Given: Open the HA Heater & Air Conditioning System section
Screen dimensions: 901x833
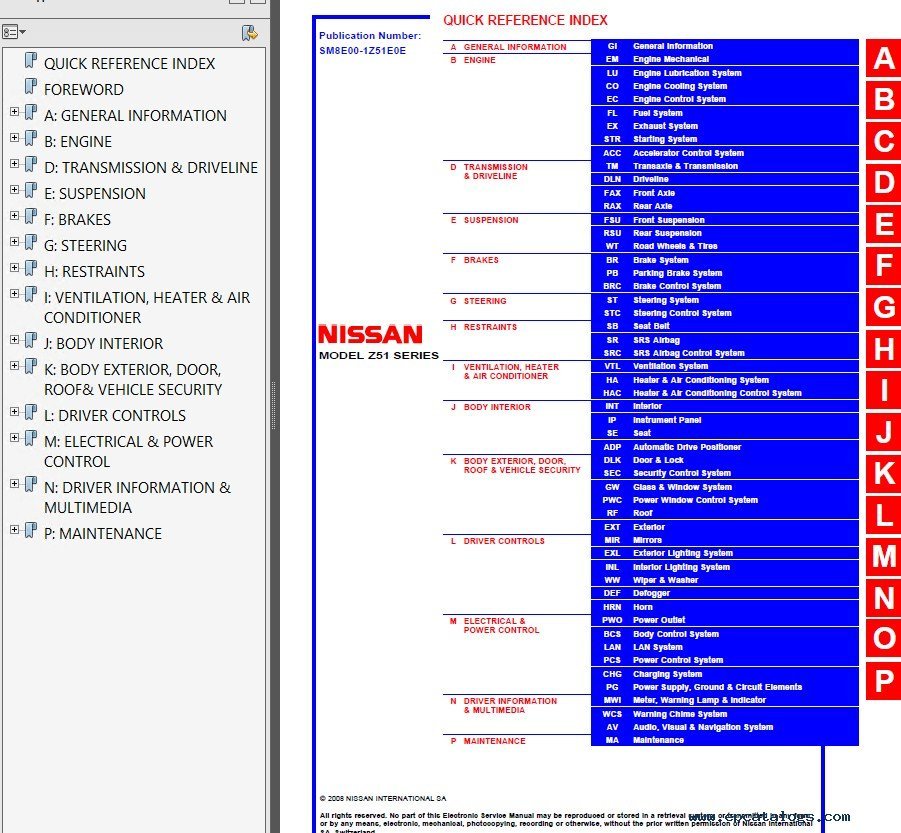Looking at the screenshot, I should coord(725,380).
